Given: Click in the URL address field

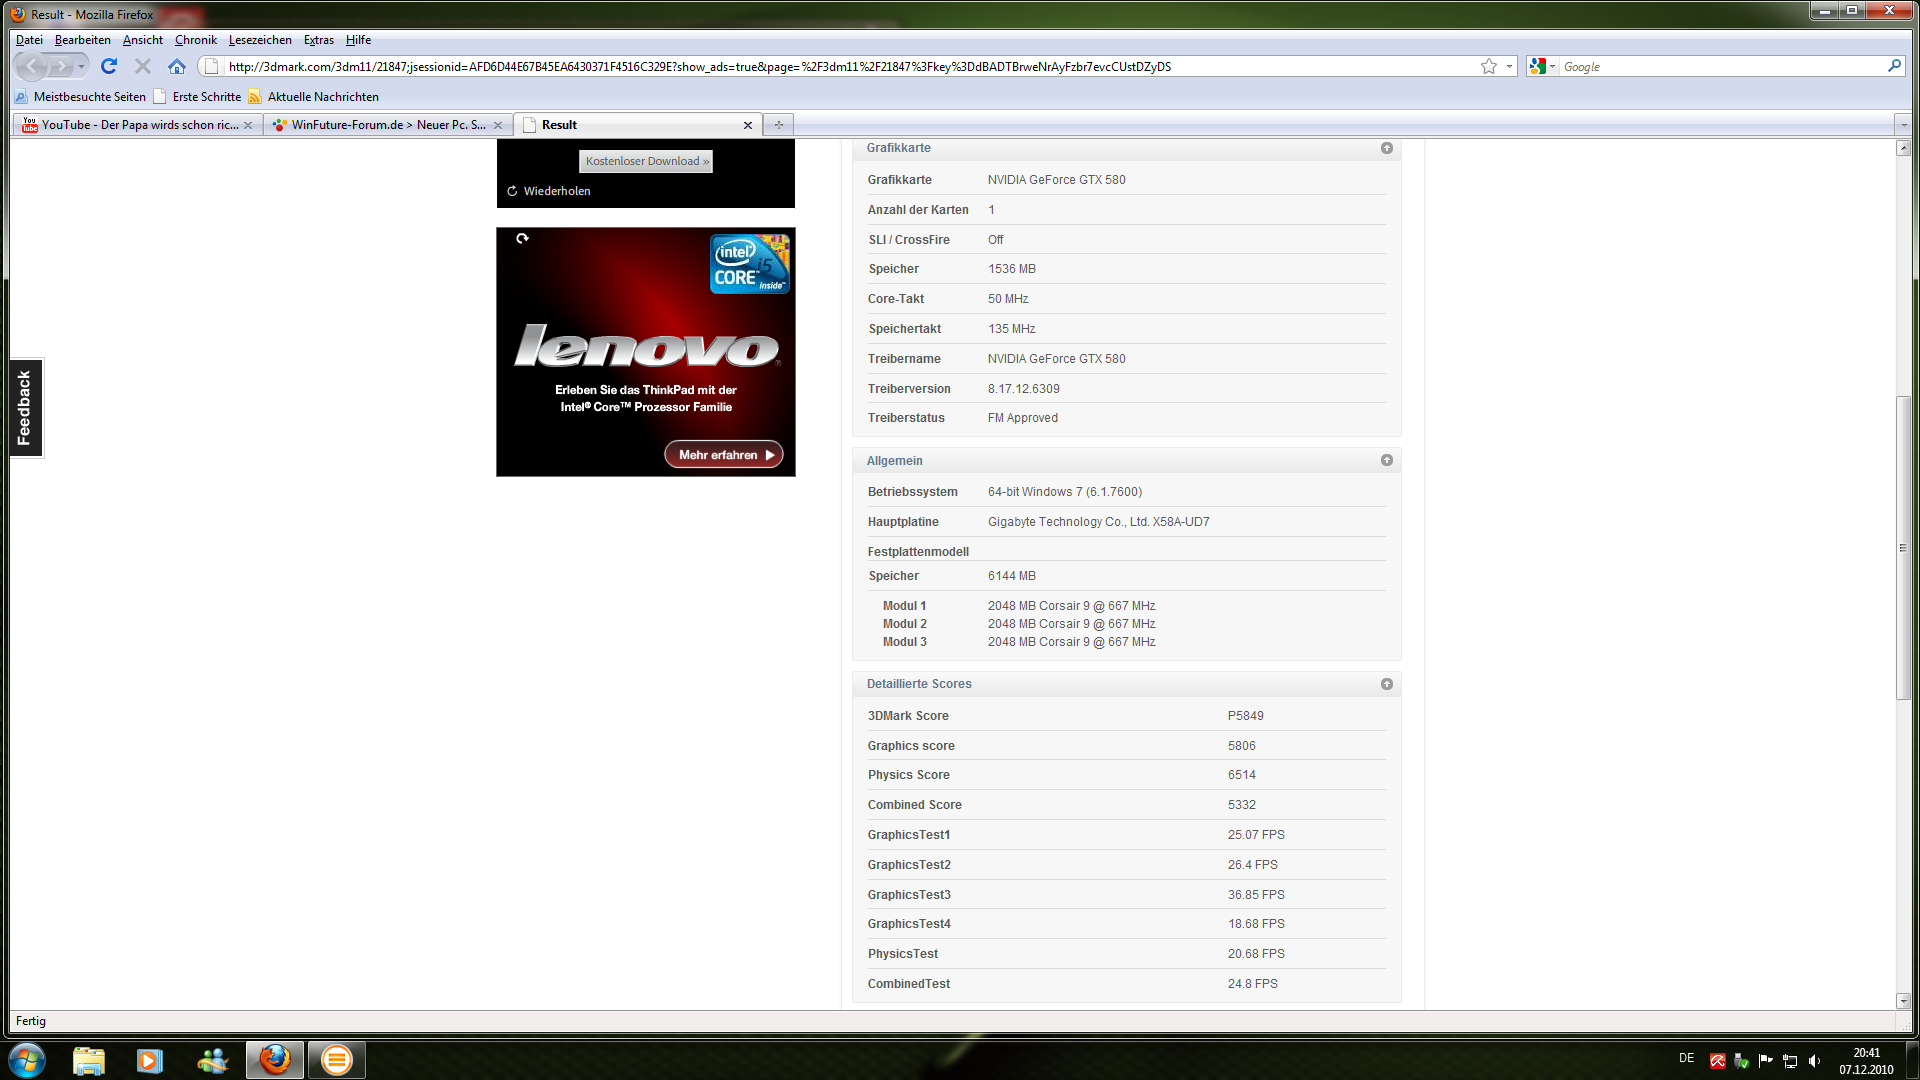Looking at the screenshot, I should point(840,66).
